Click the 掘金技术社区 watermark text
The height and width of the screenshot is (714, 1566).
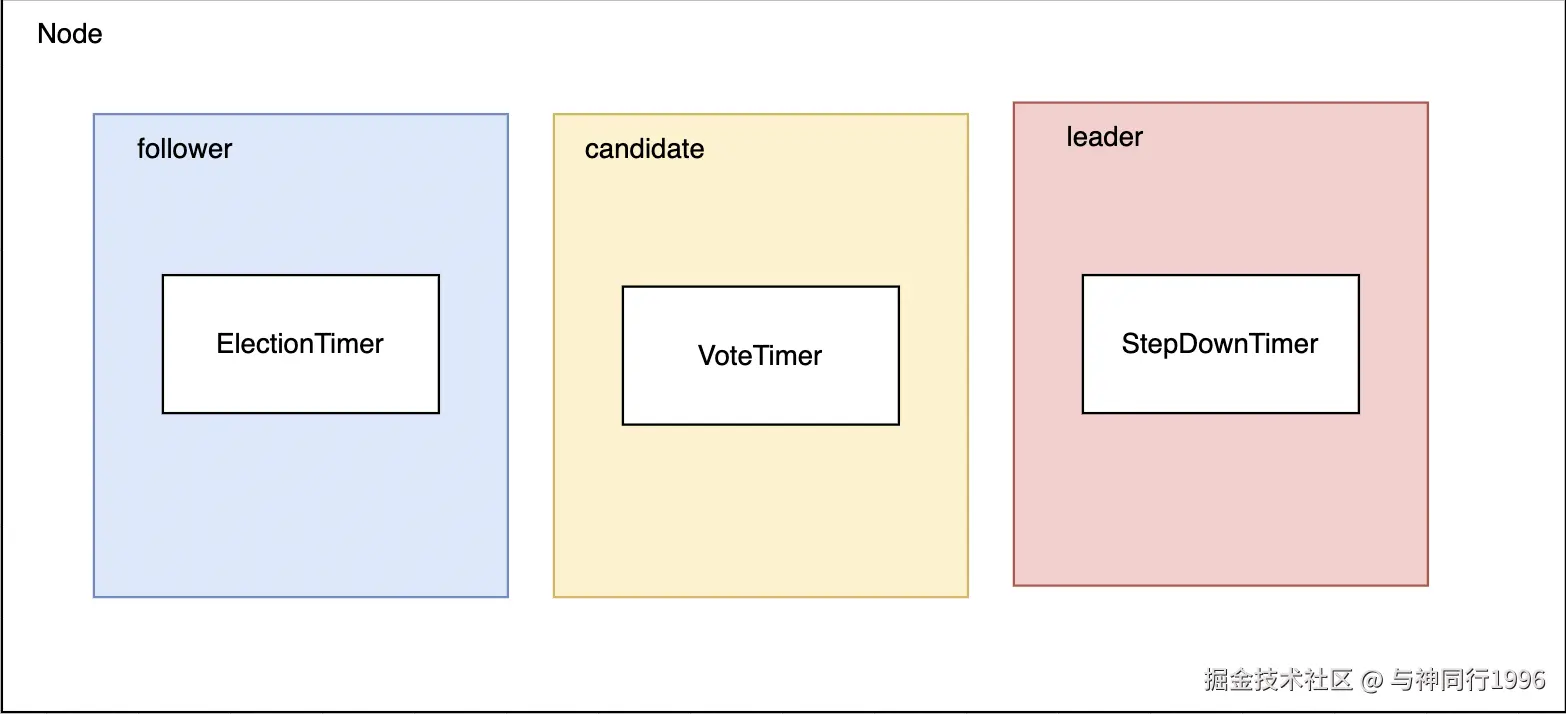pyautogui.click(x=1278, y=680)
